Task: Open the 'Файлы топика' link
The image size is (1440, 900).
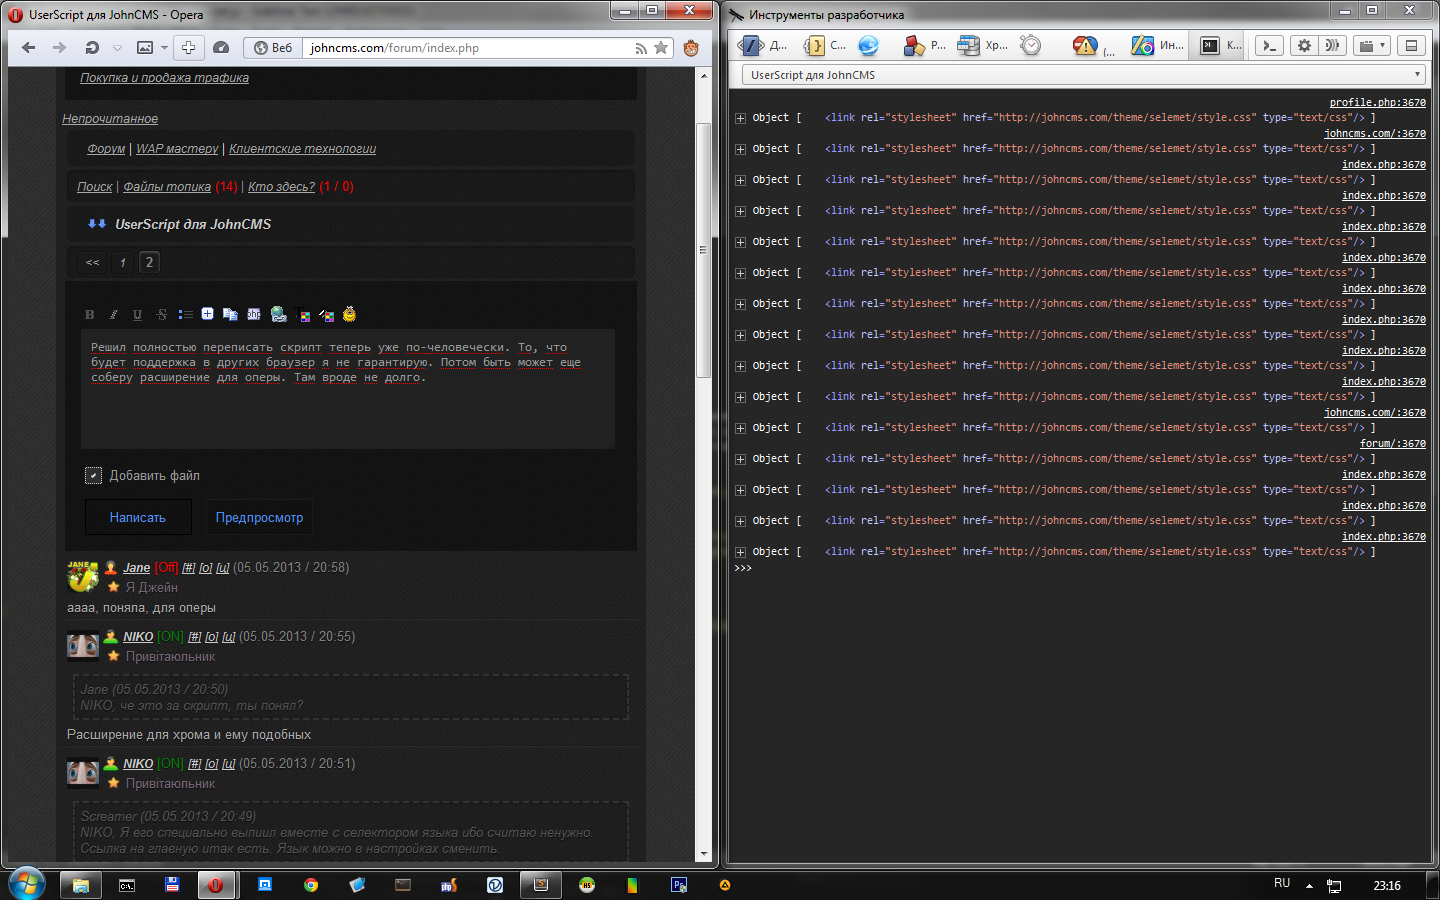Action: [167, 187]
